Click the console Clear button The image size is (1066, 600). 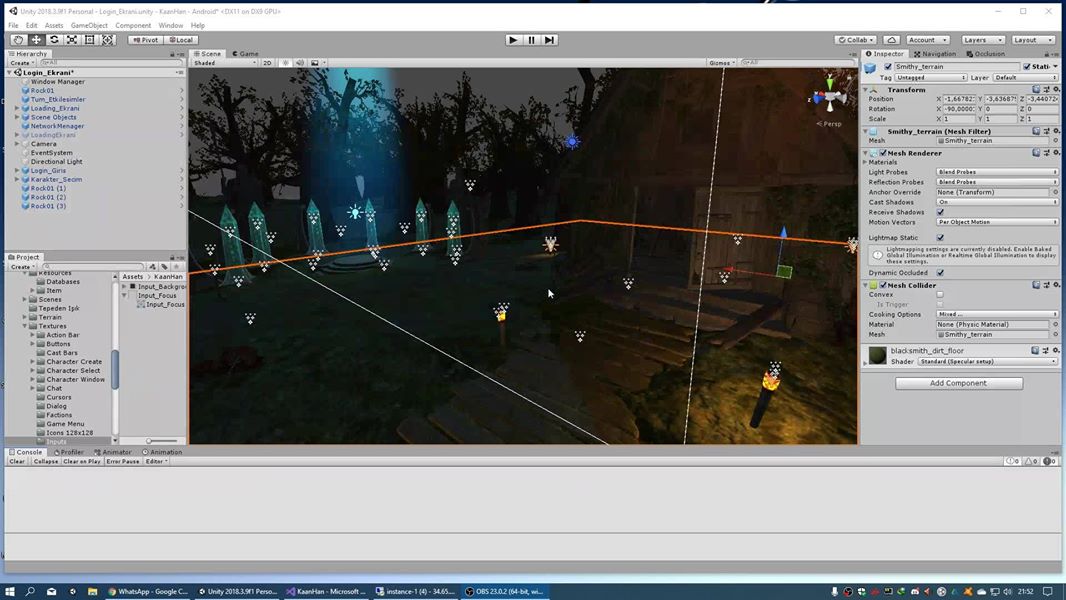point(17,461)
